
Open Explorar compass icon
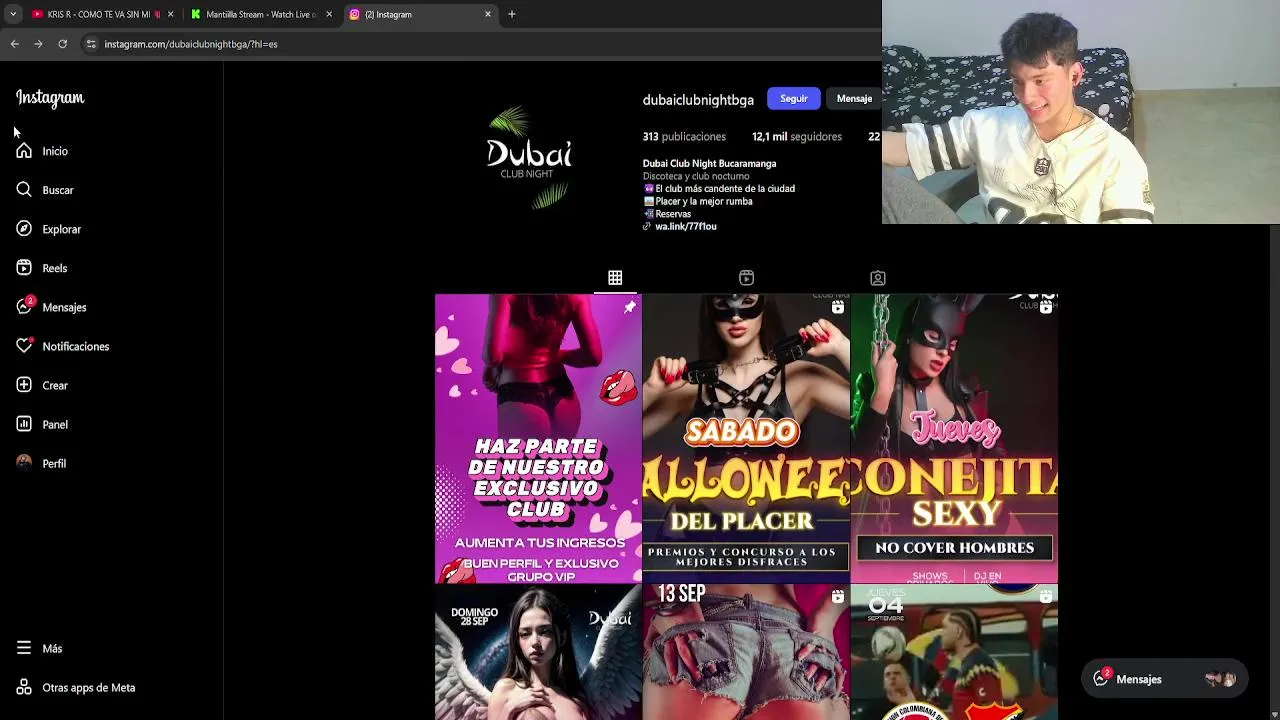click(x=24, y=229)
